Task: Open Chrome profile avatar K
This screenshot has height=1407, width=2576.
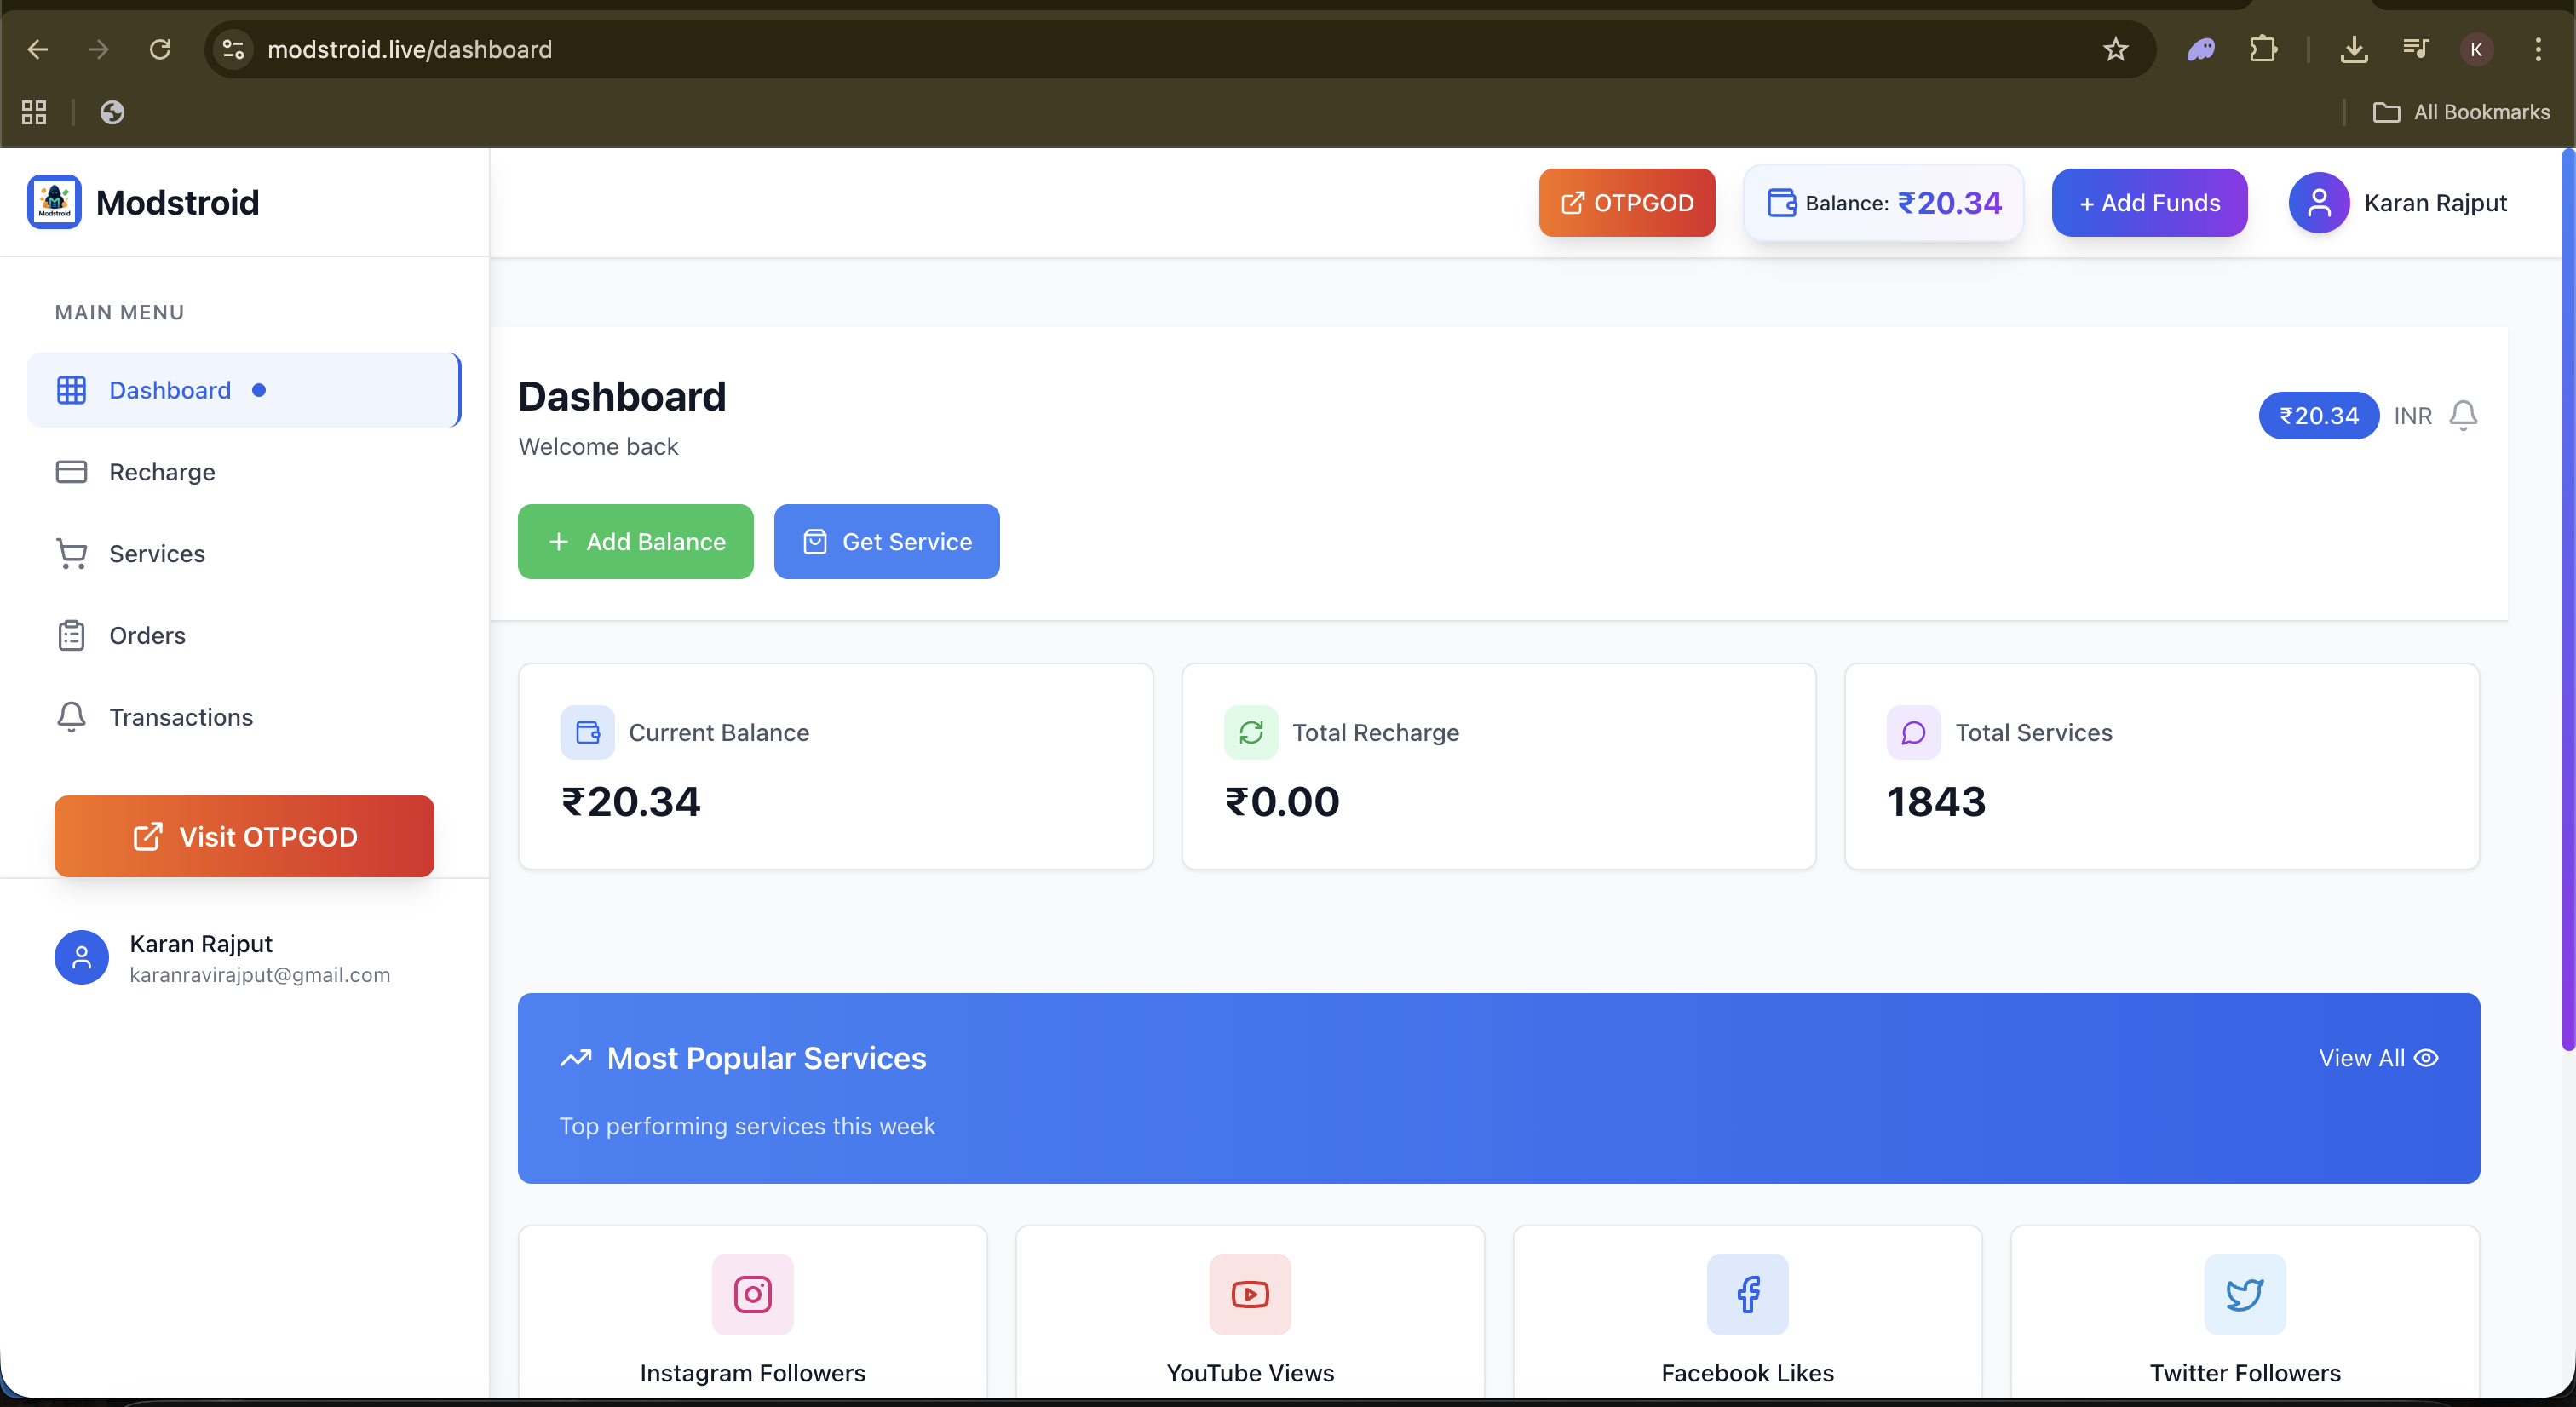Action: click(x=2476, y=49)
